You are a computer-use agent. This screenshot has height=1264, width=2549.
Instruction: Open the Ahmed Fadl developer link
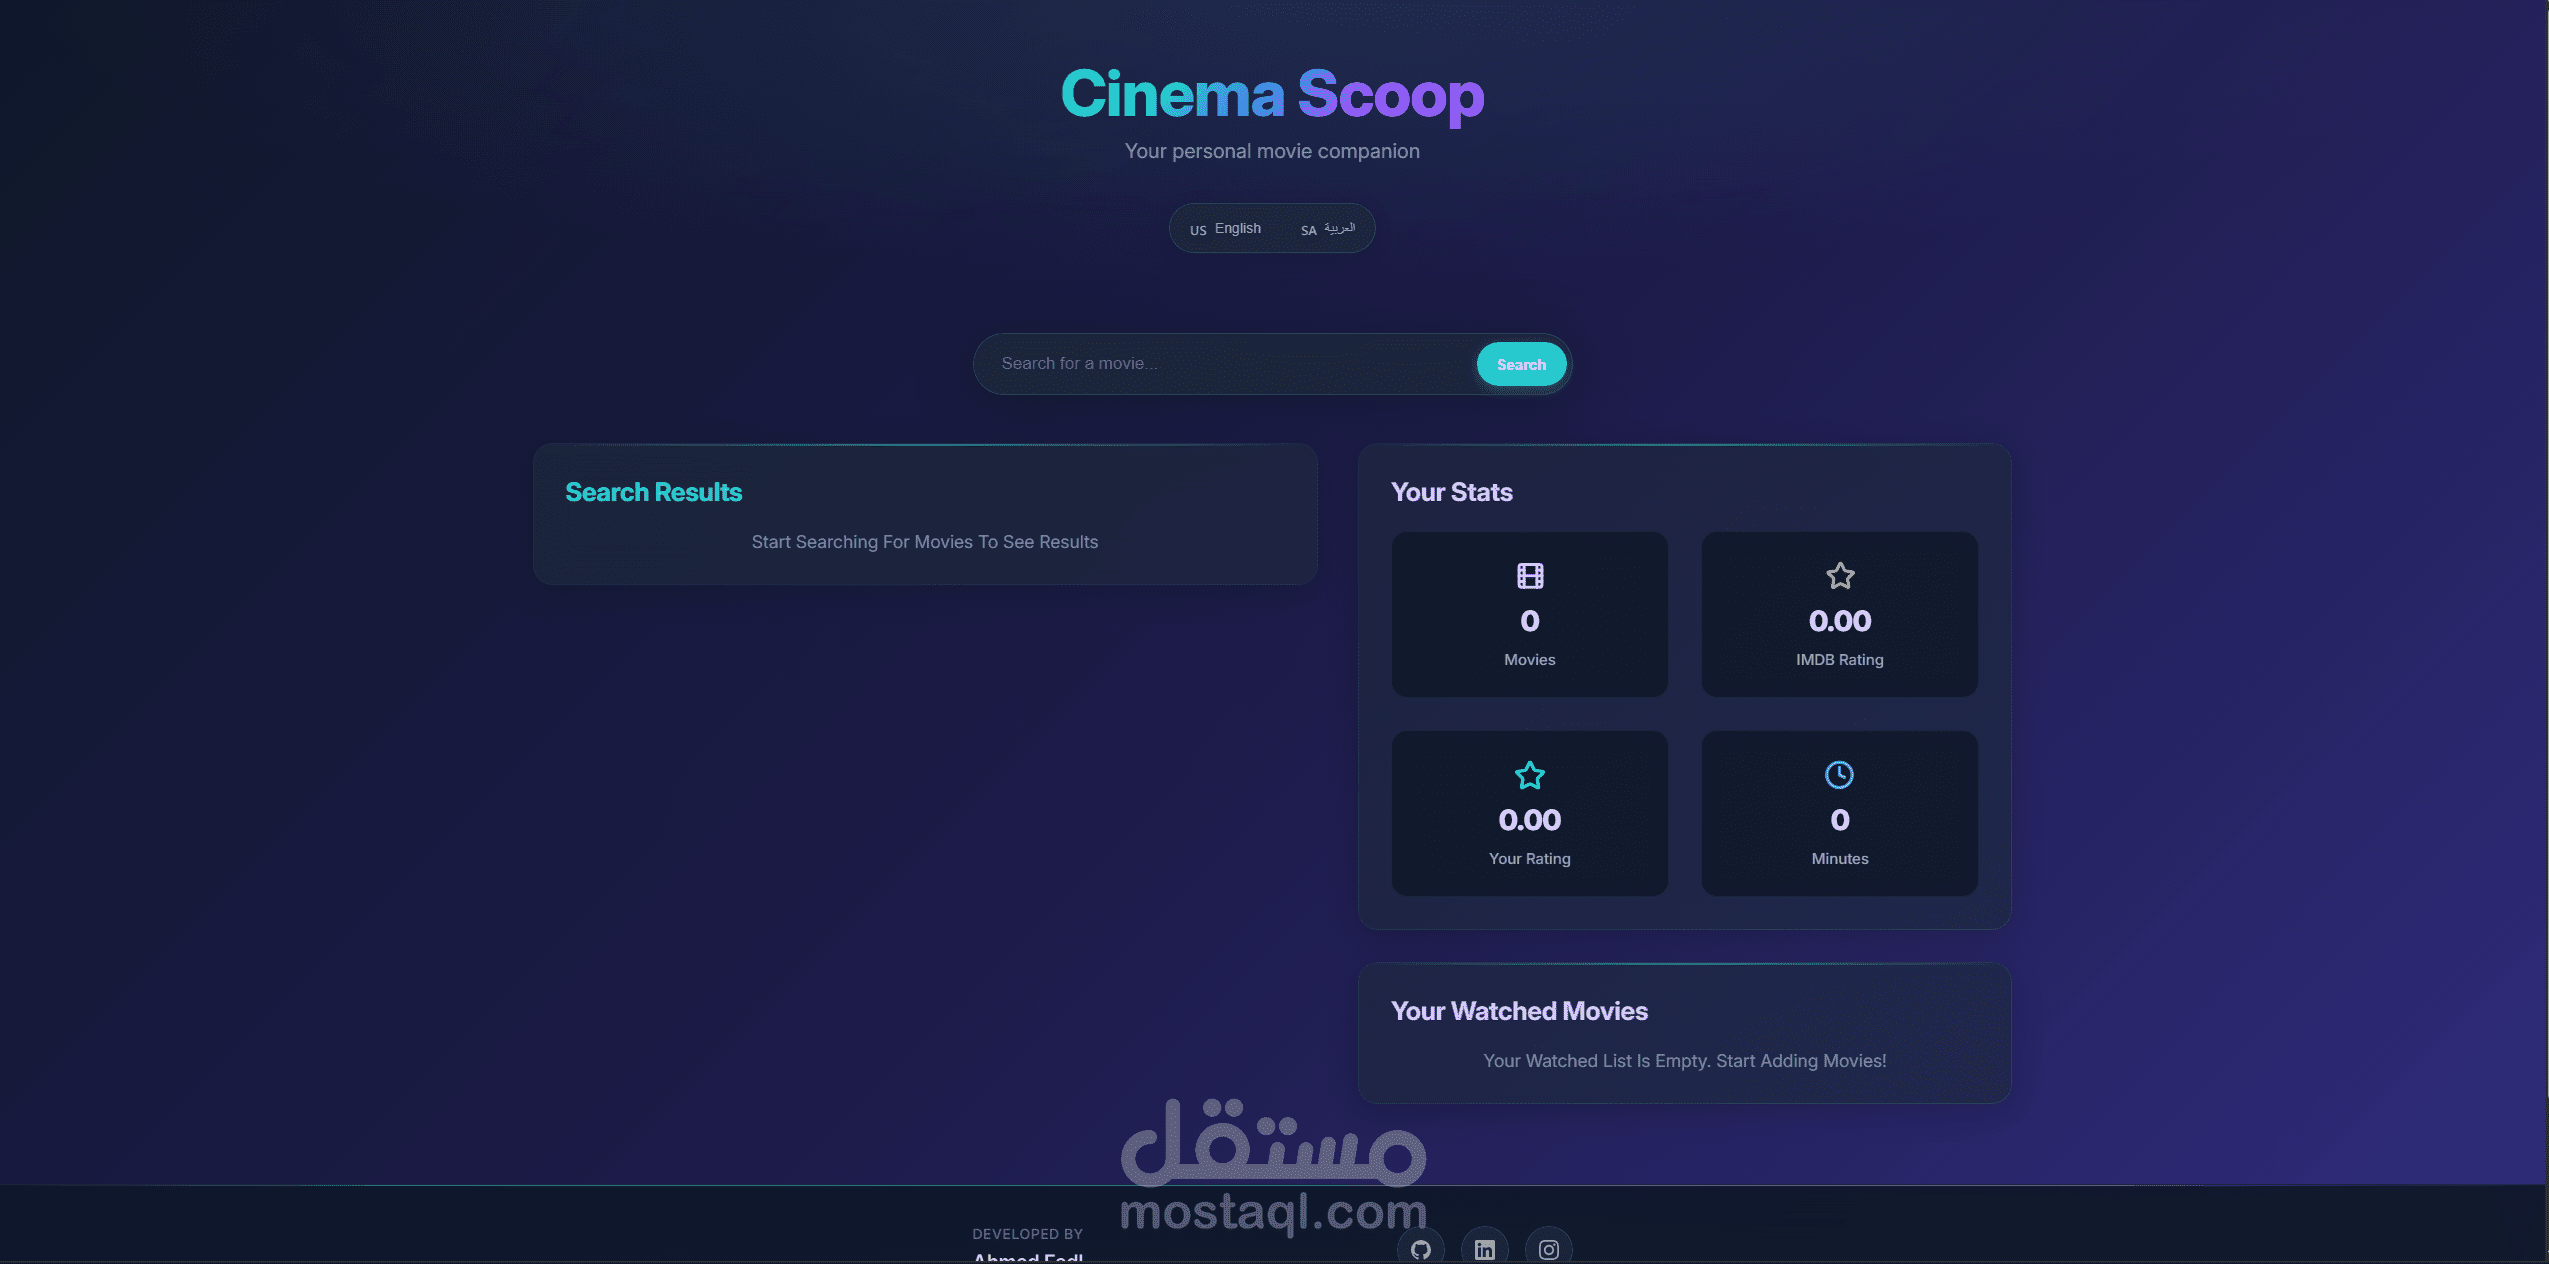coord(1027,1257)
